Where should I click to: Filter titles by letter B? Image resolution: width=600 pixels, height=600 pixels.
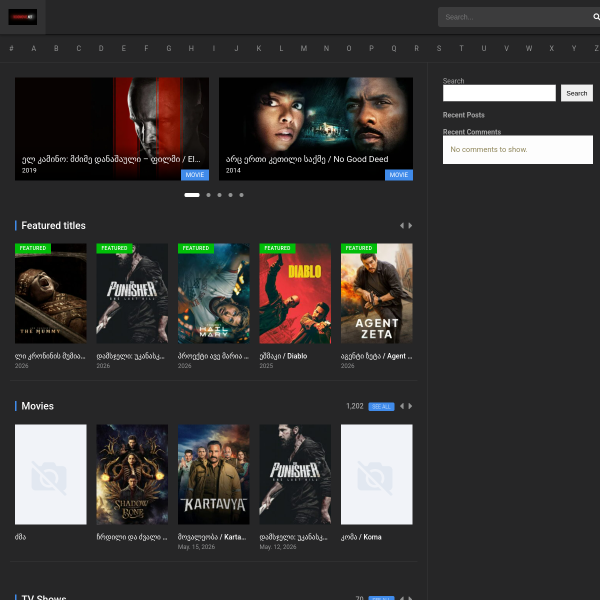point(56,49)
